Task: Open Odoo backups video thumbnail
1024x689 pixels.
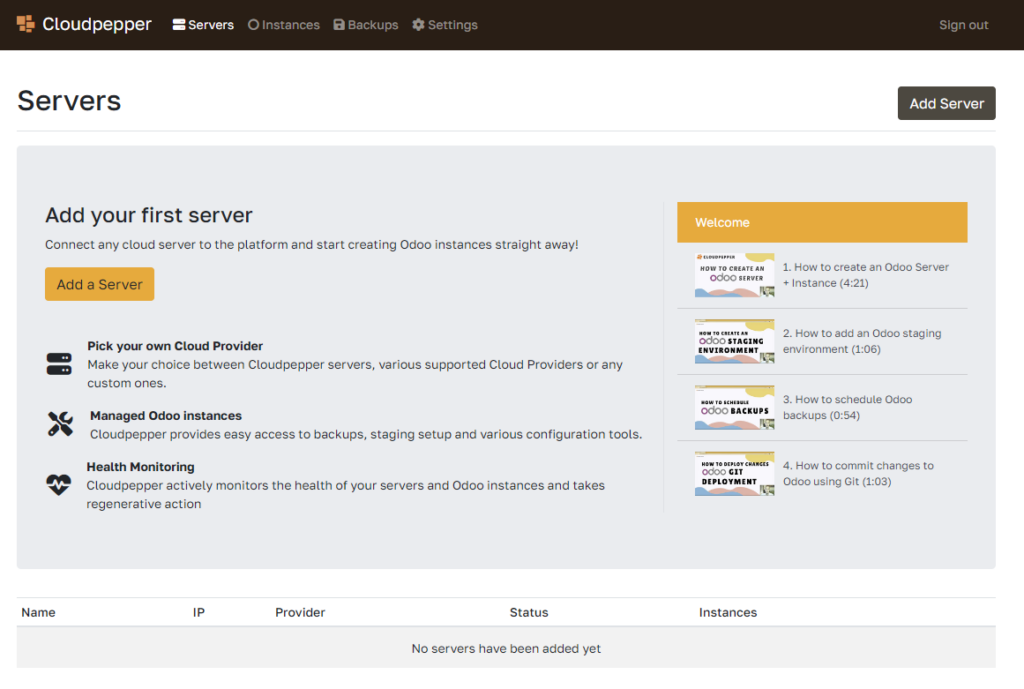Action: point(735,408)
